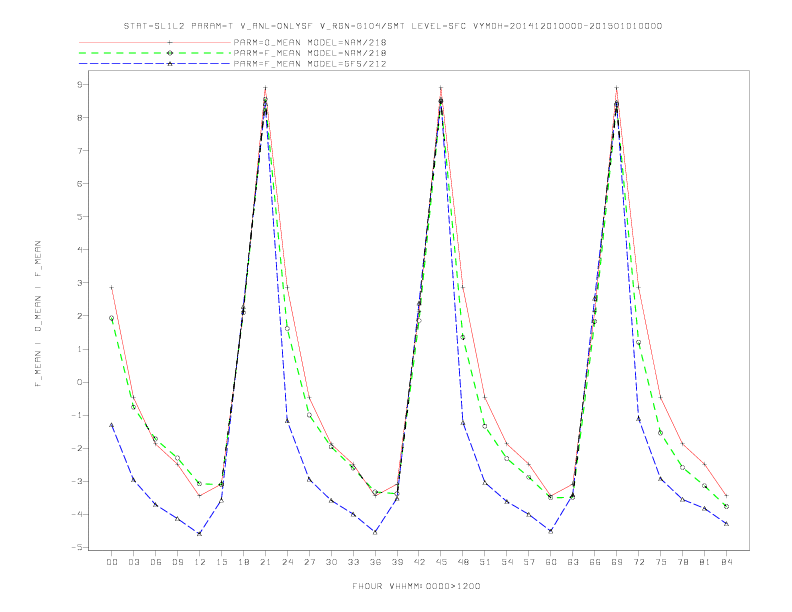
Task: Click y-axis tick label 8
Action: 80,117
